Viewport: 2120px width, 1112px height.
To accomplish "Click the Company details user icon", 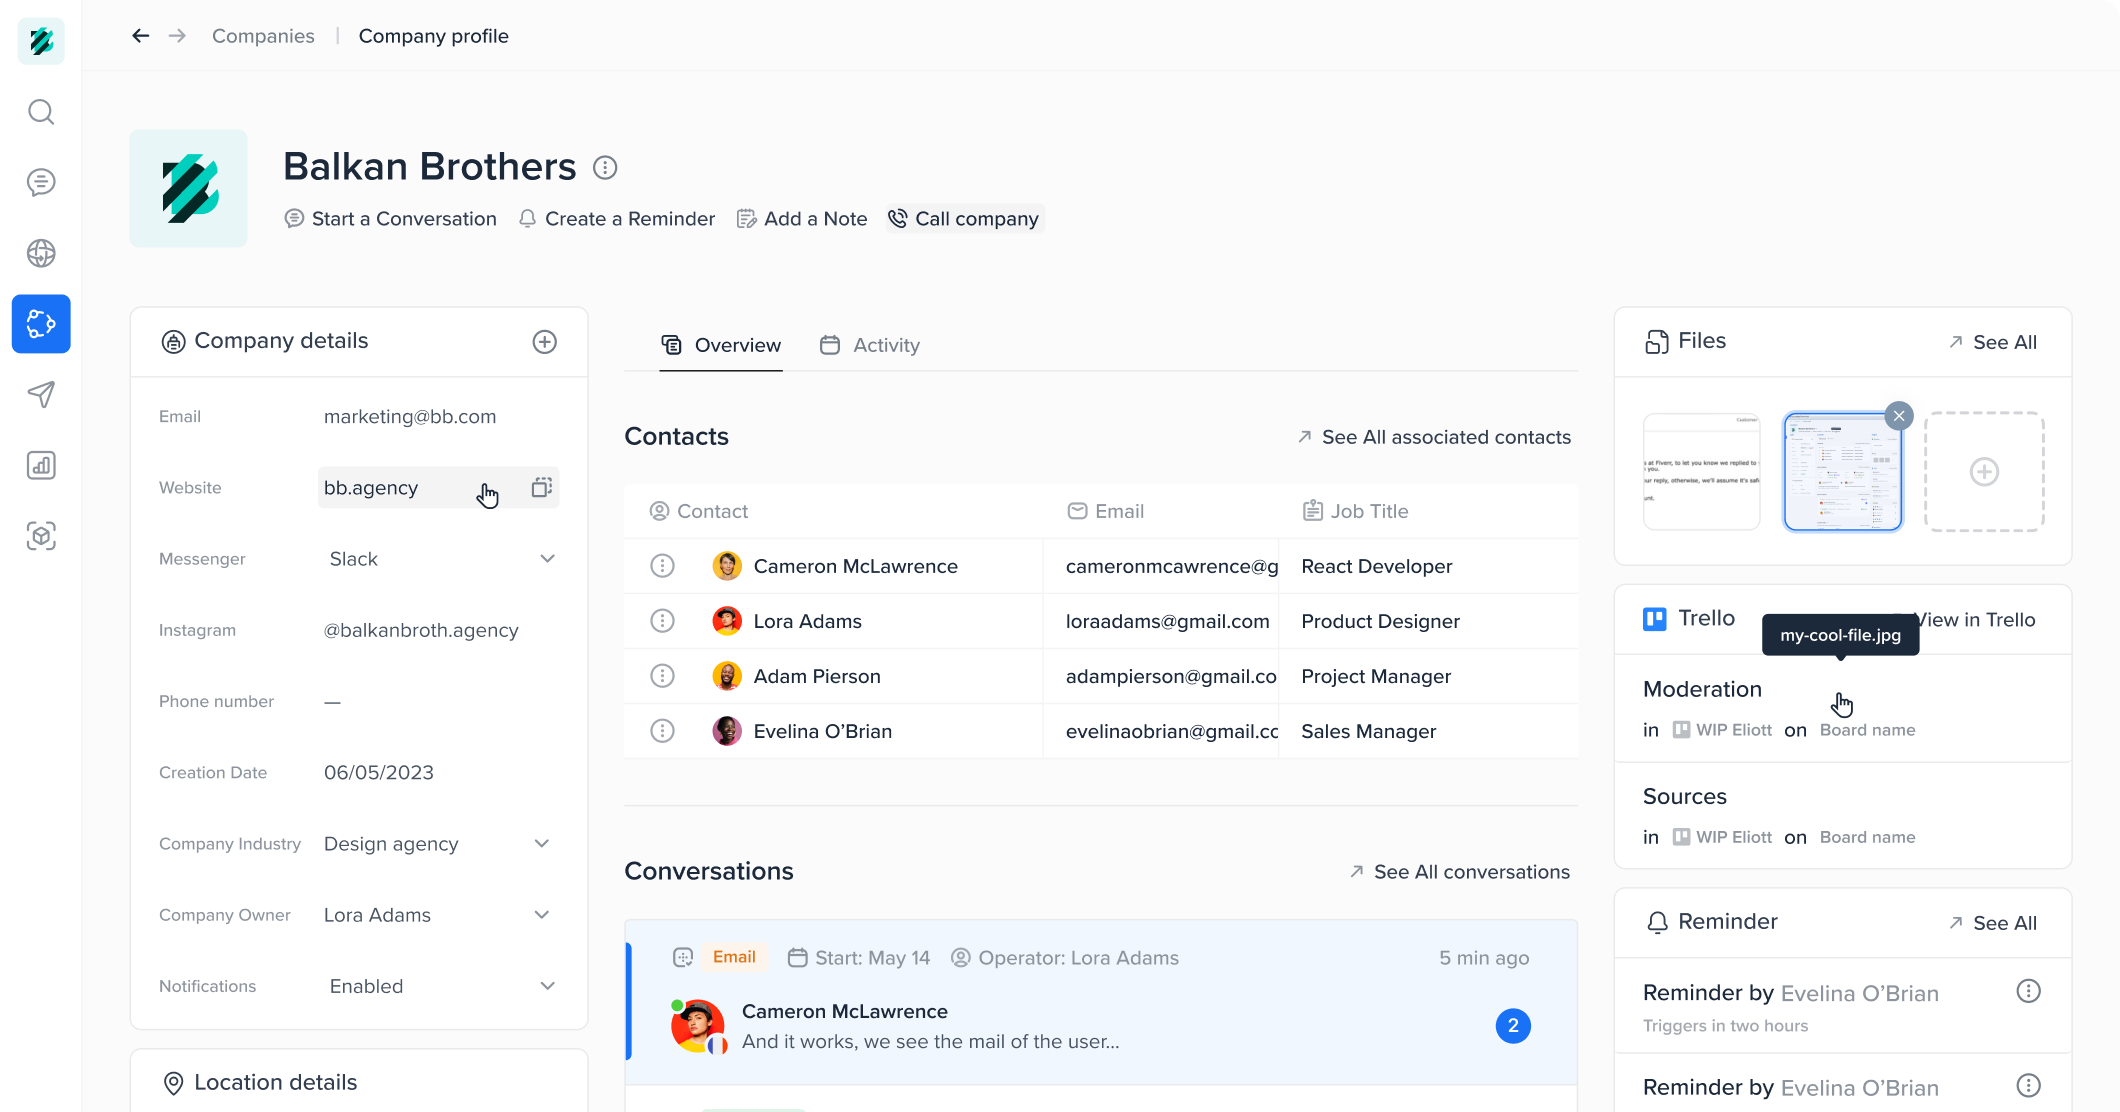I will point(174,341).
